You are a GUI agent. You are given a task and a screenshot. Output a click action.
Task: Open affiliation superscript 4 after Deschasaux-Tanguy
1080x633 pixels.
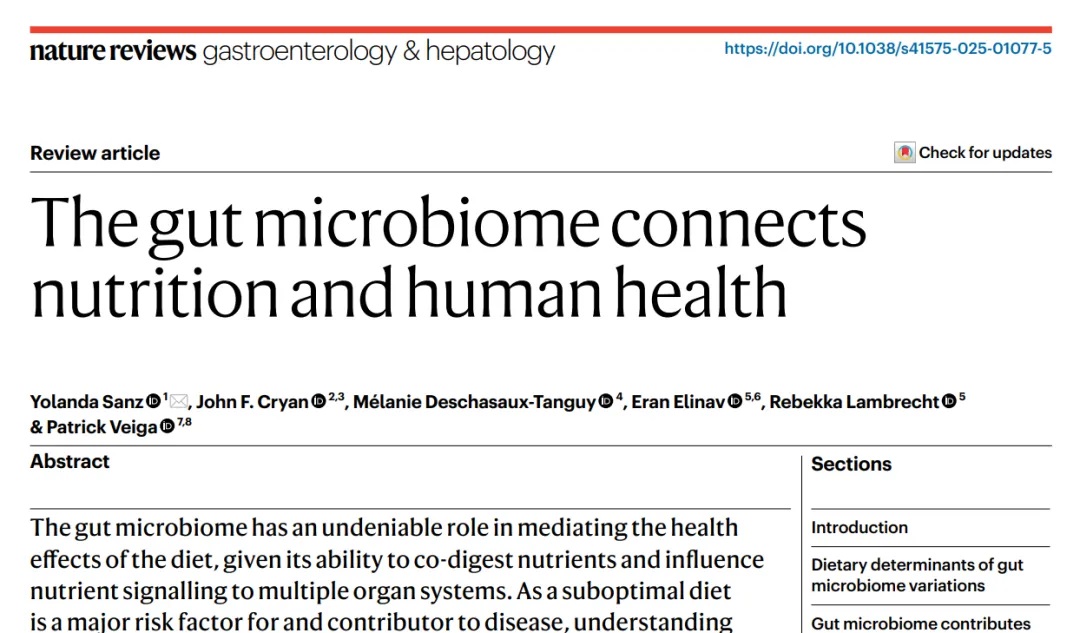coord(620,397)
